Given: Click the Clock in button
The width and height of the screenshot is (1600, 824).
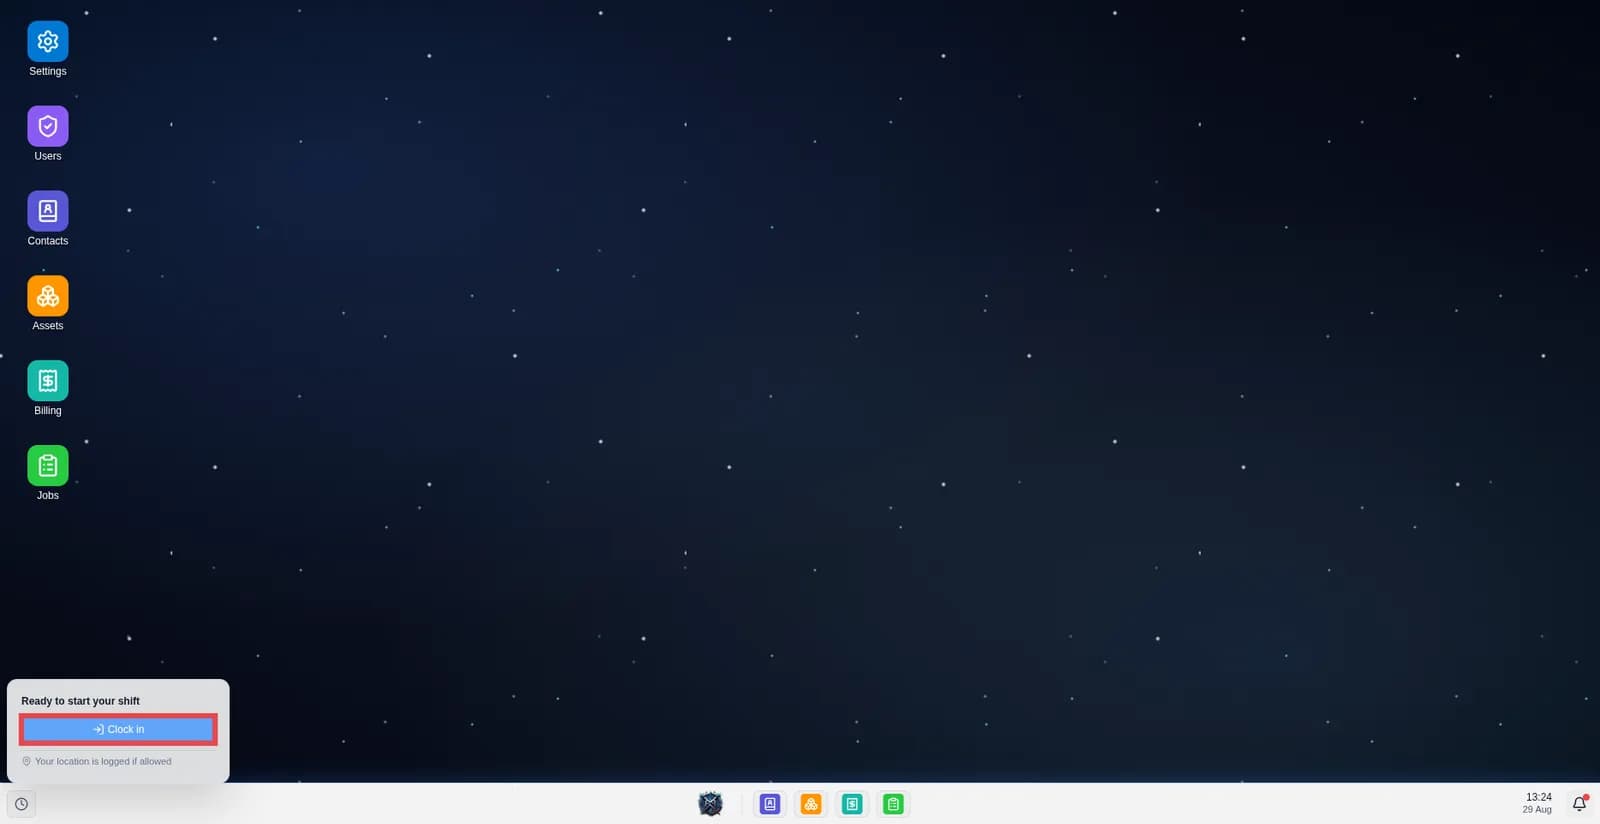Looking at the screenshot, I should pos(118,729).
